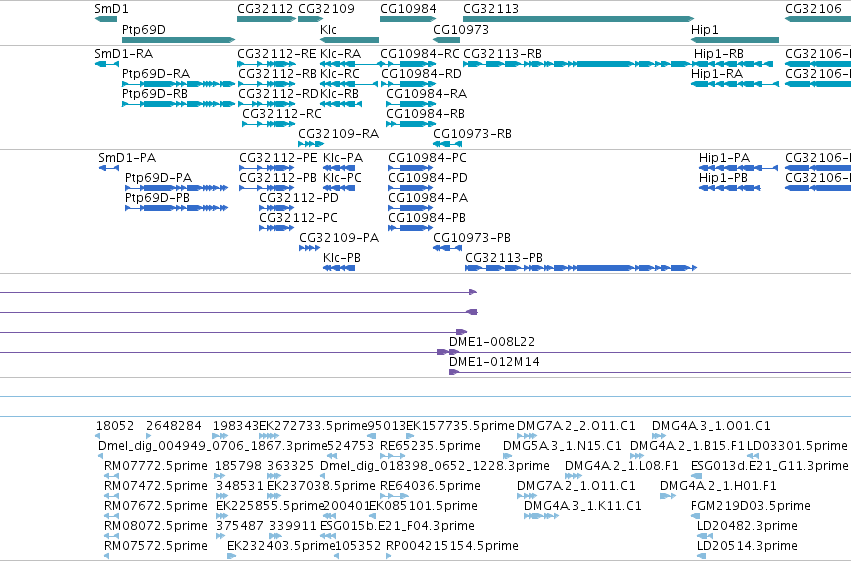This screenshot has width=851, height=561.
Task: Click the DMG4A3_1.K11.C1 EST label
Action: pos(582,506)
